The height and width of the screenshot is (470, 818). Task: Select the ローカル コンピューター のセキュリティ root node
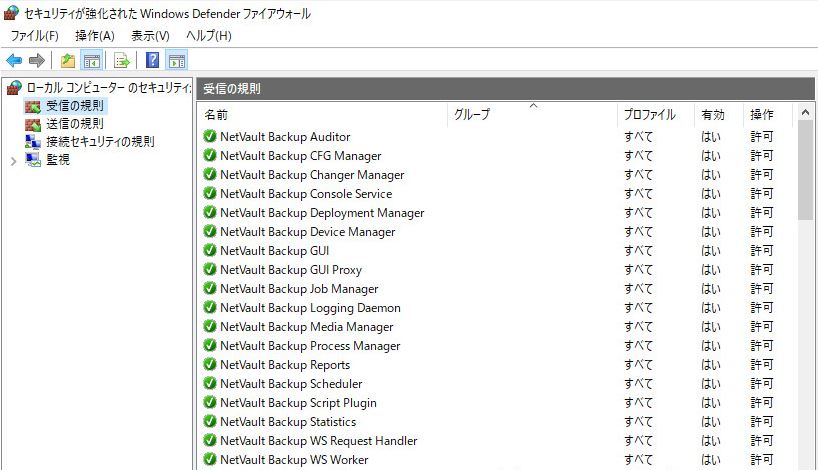coord(109,88)
